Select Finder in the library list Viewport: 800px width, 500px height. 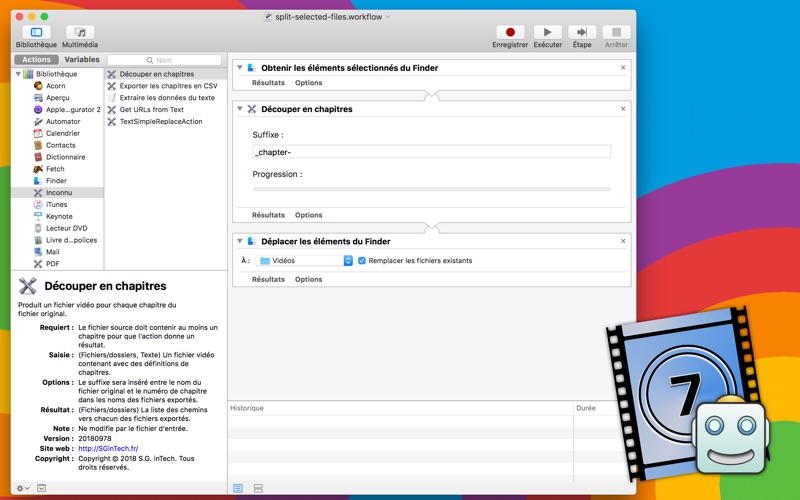pyautogui.click(x=56, y=181)
